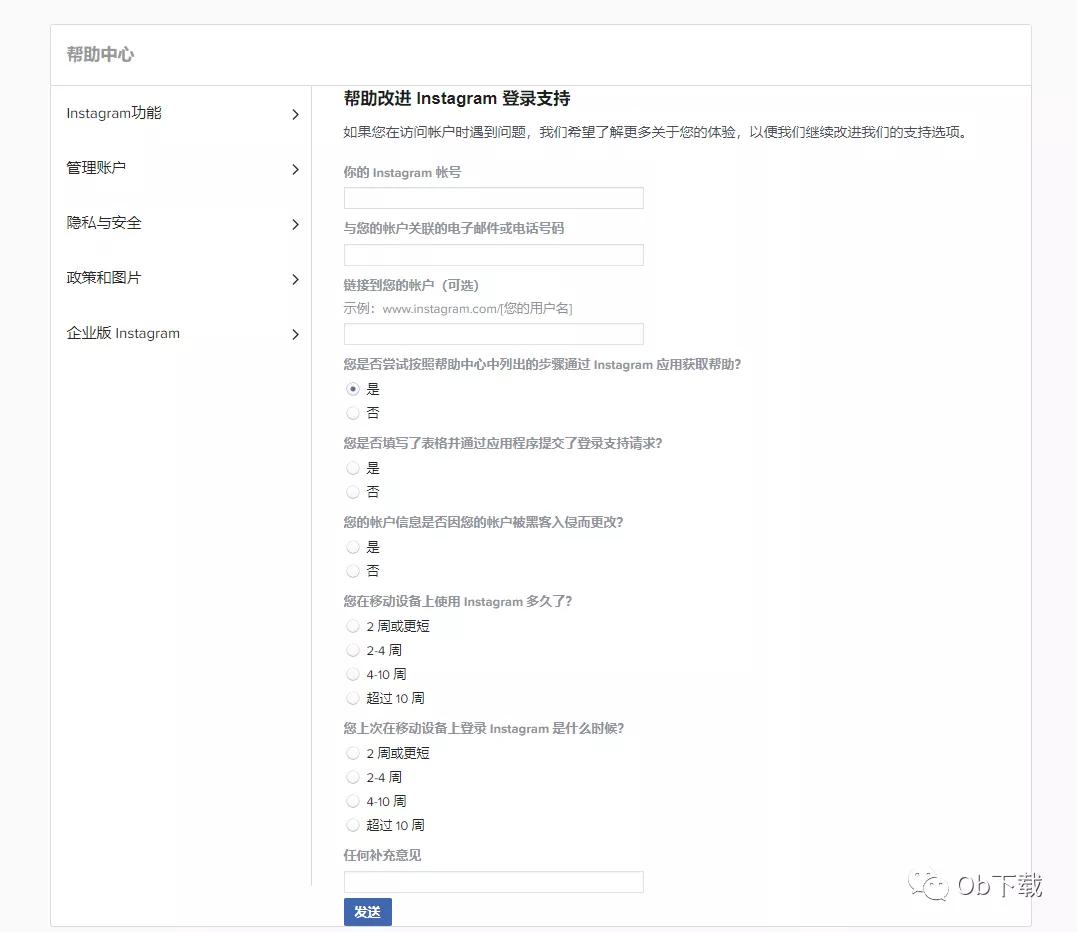Click the Instagram 帐号 input field
The image size is (1077, 932).
click(x=493, y=197)
